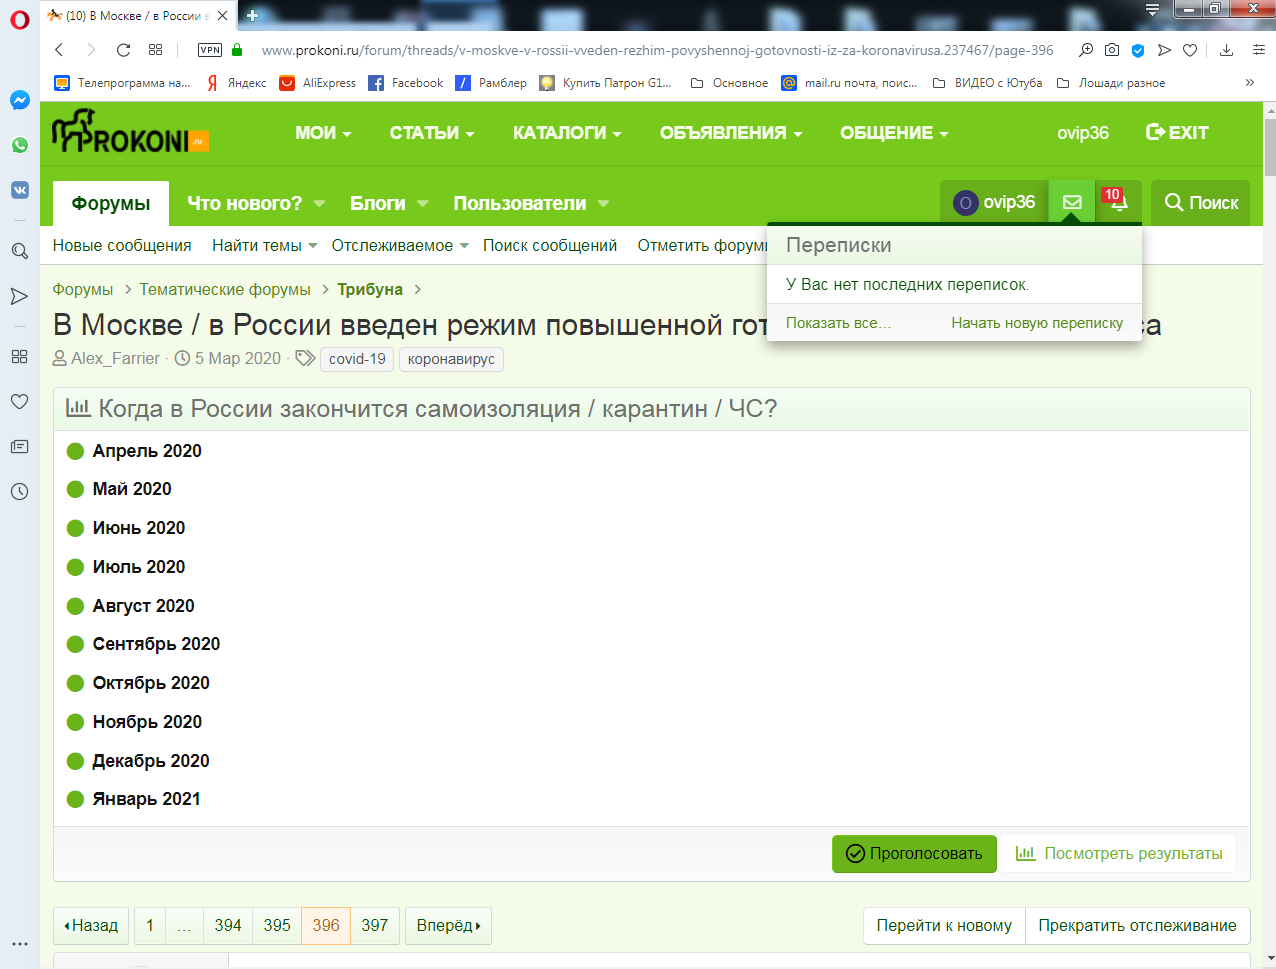
Task: Select Январь 2021 as your poll answer
Action: point(75,799)
